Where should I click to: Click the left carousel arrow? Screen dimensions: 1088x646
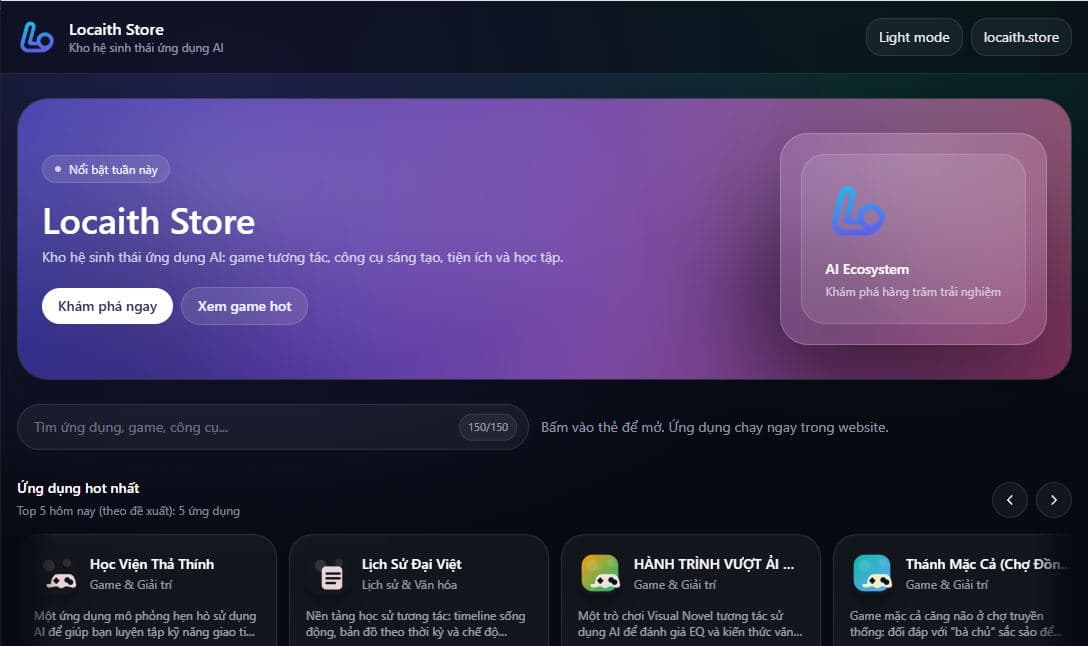1010,499
